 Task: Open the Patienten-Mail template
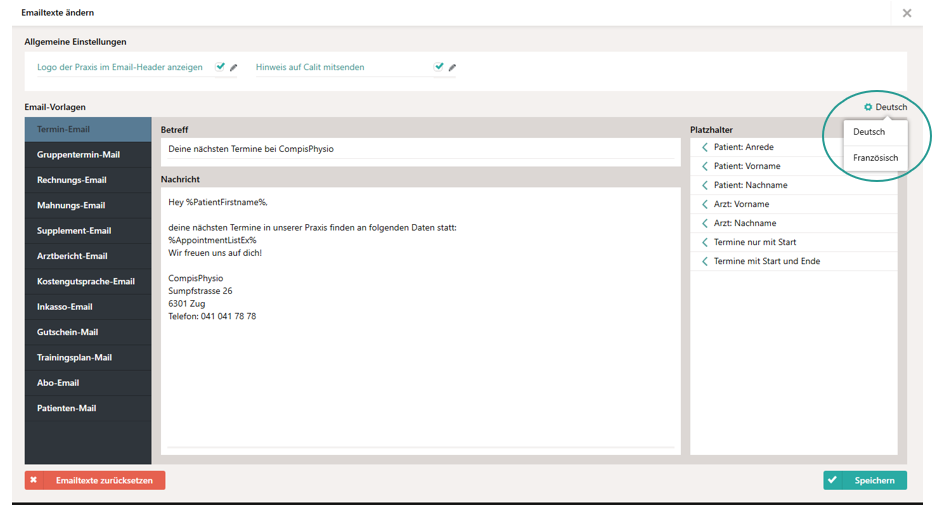pyautogui.click(x=88, y=408)
